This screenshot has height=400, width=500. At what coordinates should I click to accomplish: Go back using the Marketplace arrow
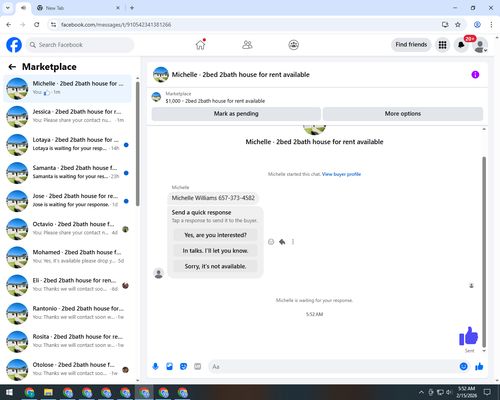click(12, 67)
